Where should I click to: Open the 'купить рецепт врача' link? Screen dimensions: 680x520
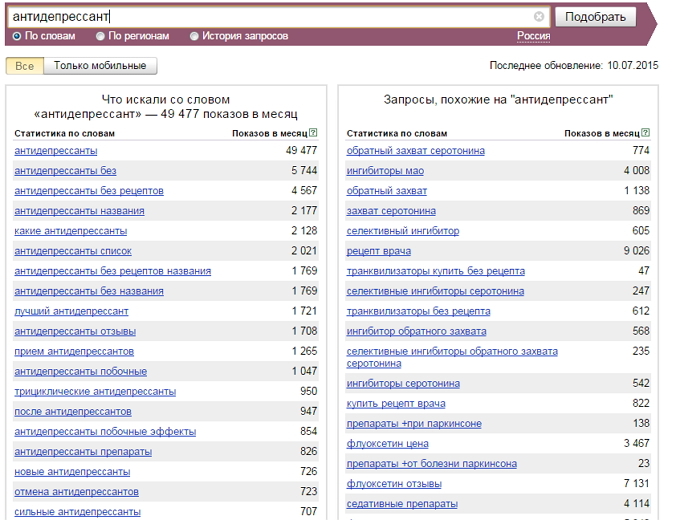(396, 404)
